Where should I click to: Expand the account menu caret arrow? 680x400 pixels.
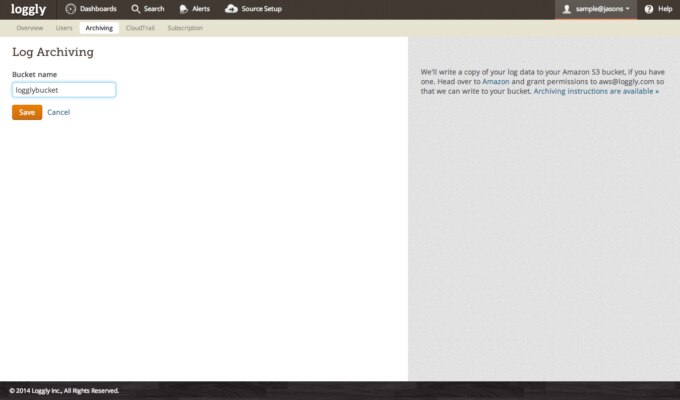pyautogui.click(x=628, y=9)
